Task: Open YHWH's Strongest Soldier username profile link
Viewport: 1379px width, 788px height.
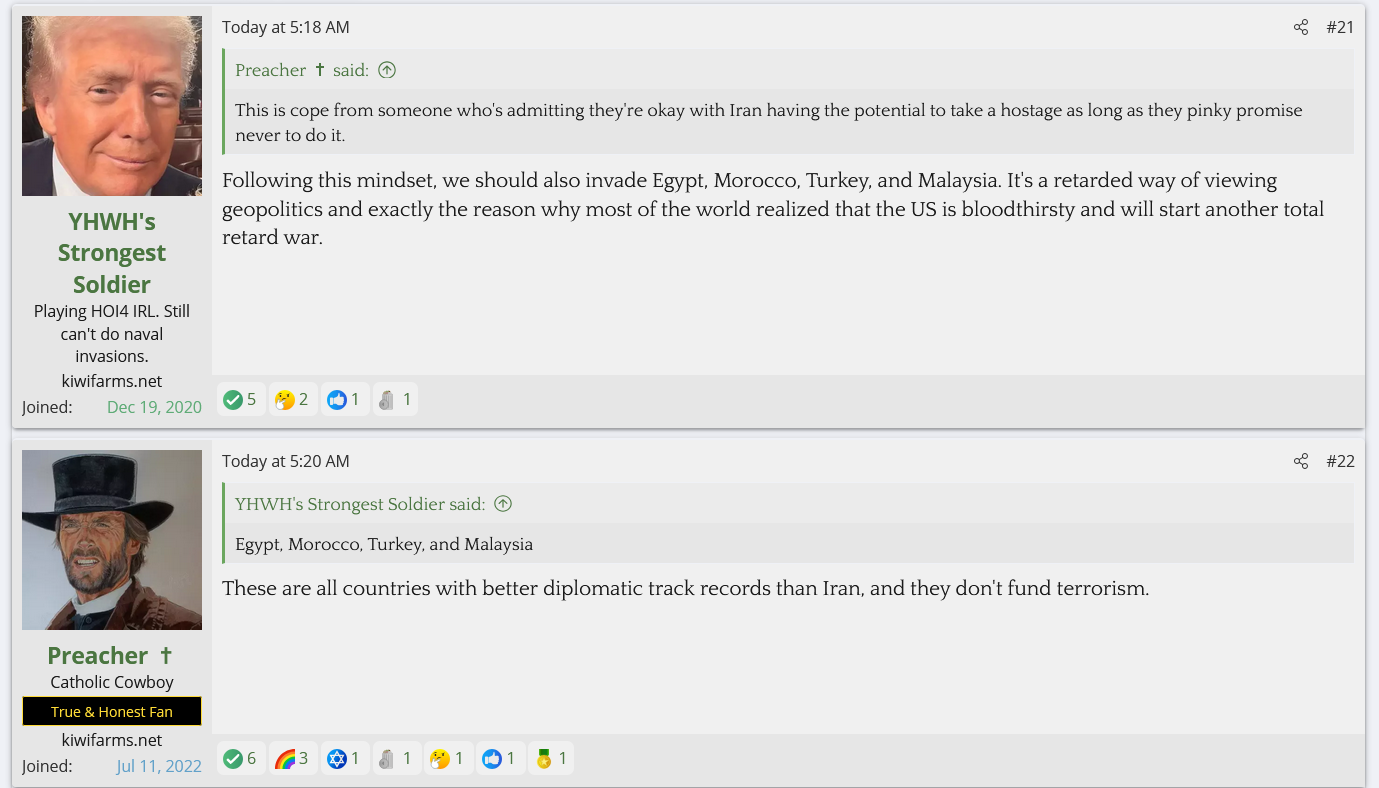Action: (112, 253)
